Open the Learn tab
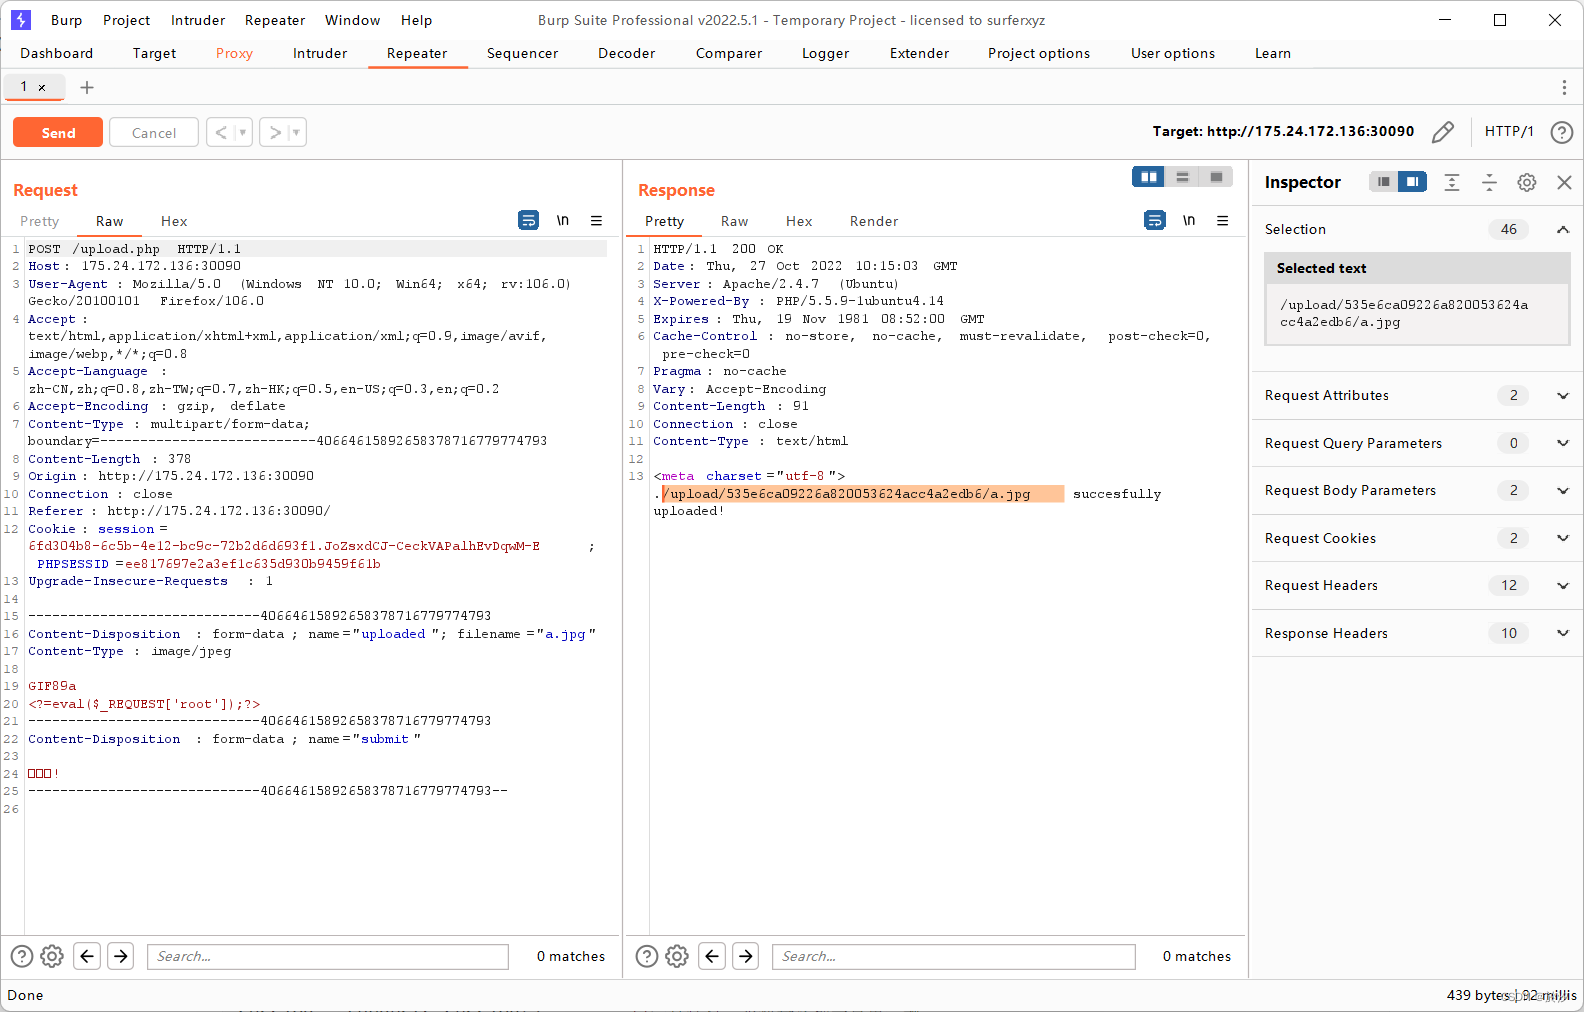The height and width of the screenshot is (1012, 1584). (1273, 53)
